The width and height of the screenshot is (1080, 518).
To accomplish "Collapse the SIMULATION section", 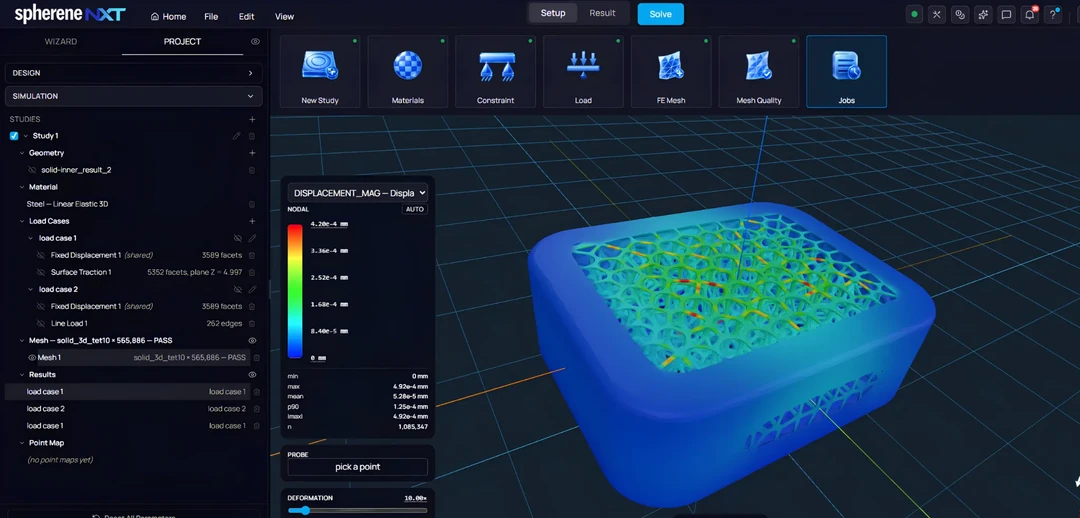I will point(134,96).
